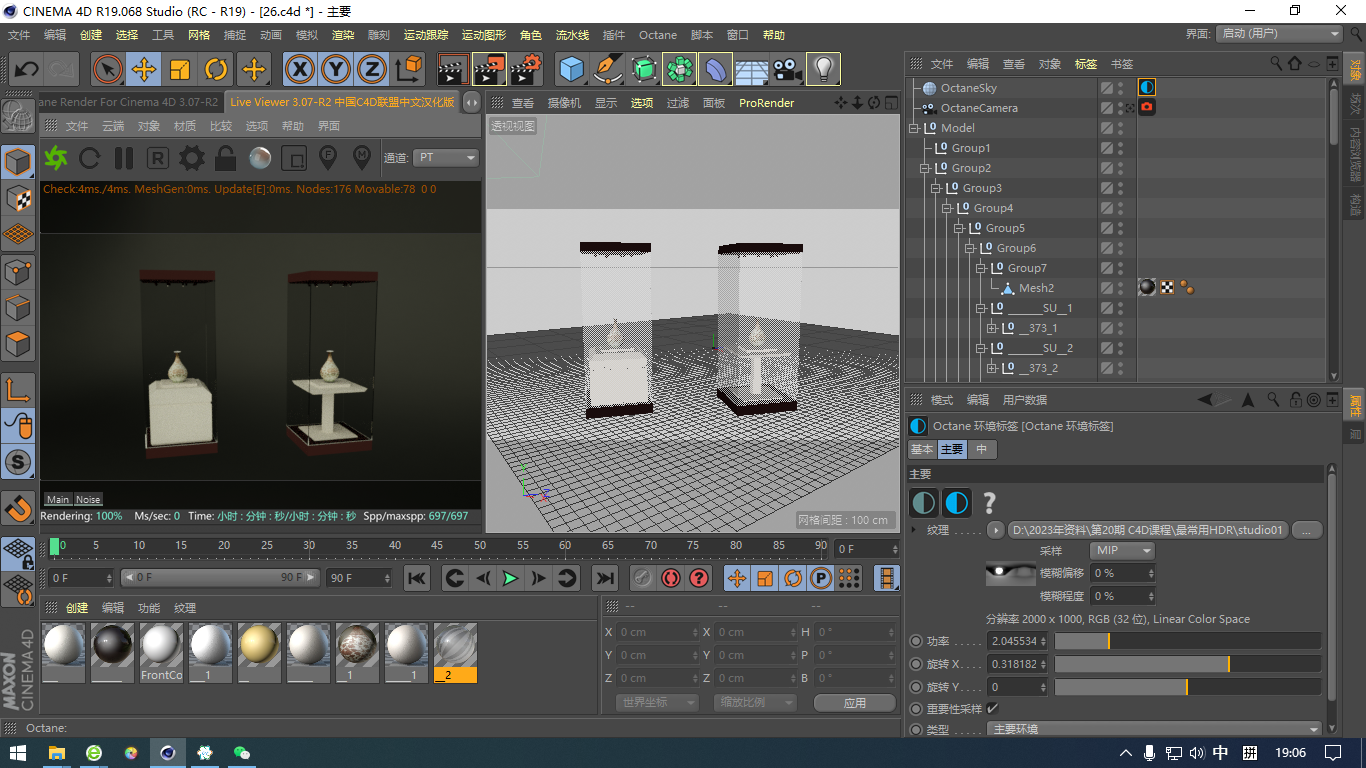Screen dimensions: 1366x768
Task: Go to start of animation
Action: pos(417,578)
